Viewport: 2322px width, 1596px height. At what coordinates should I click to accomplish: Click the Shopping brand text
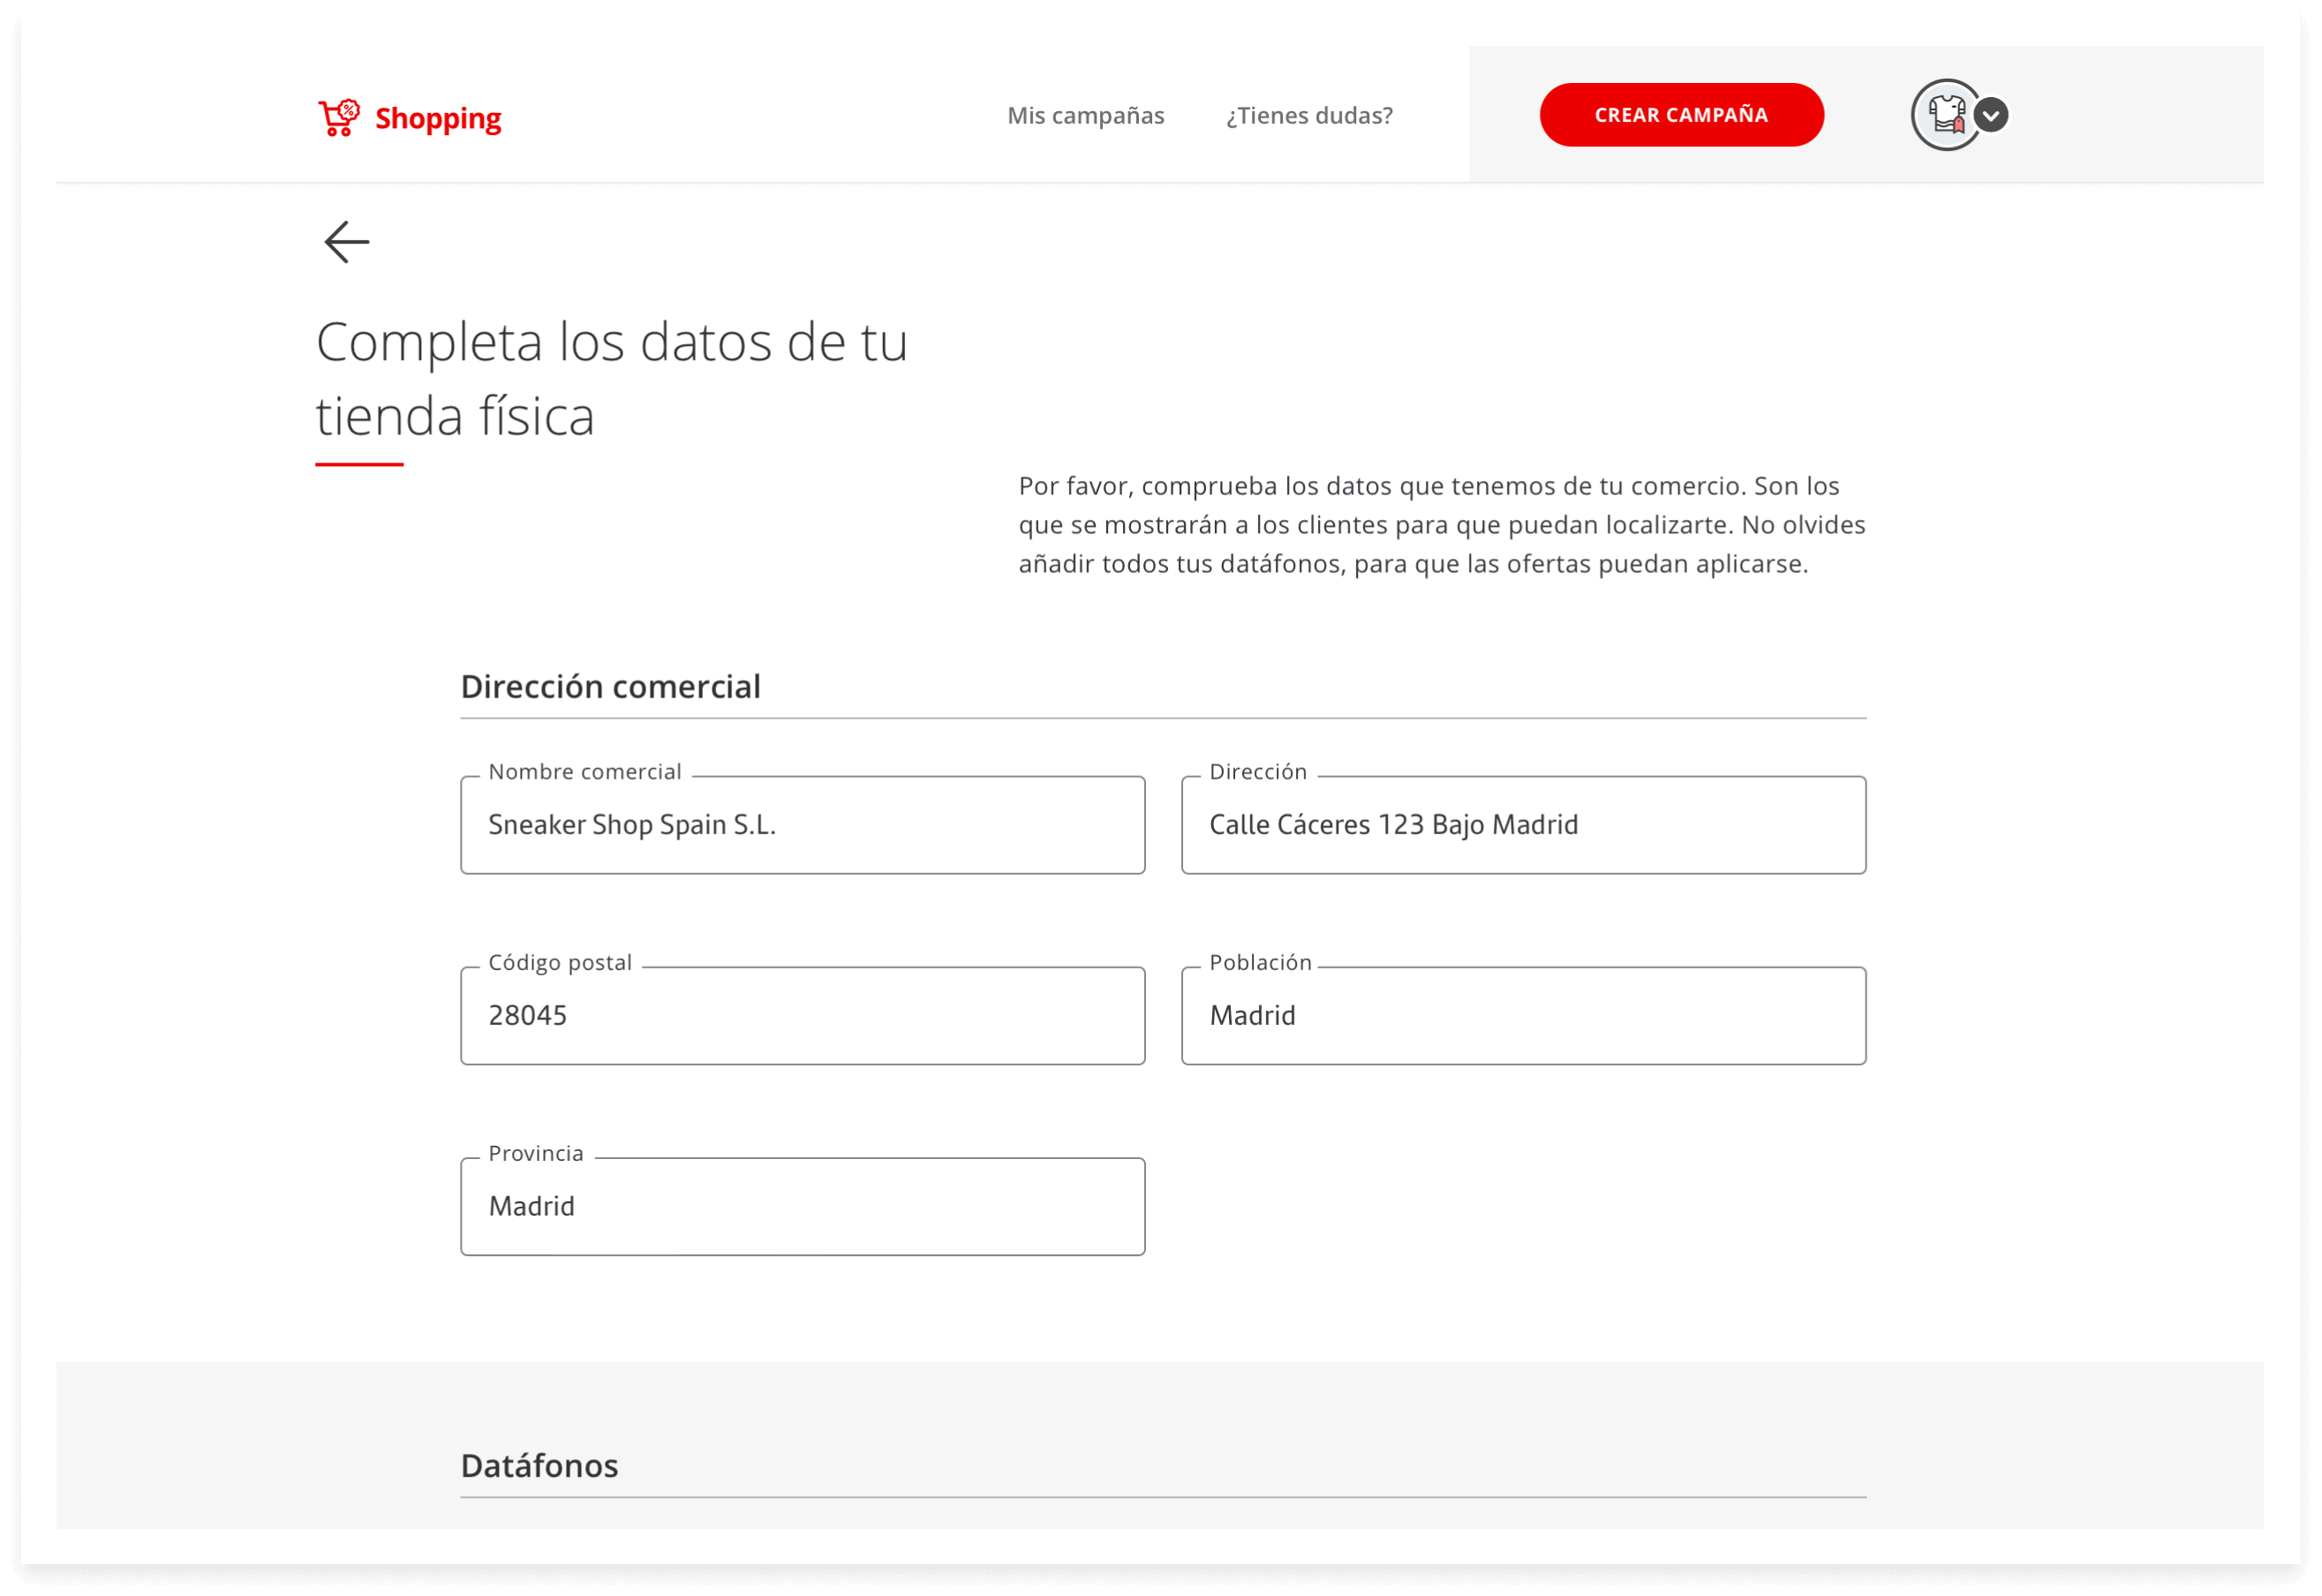pos(438,118)
